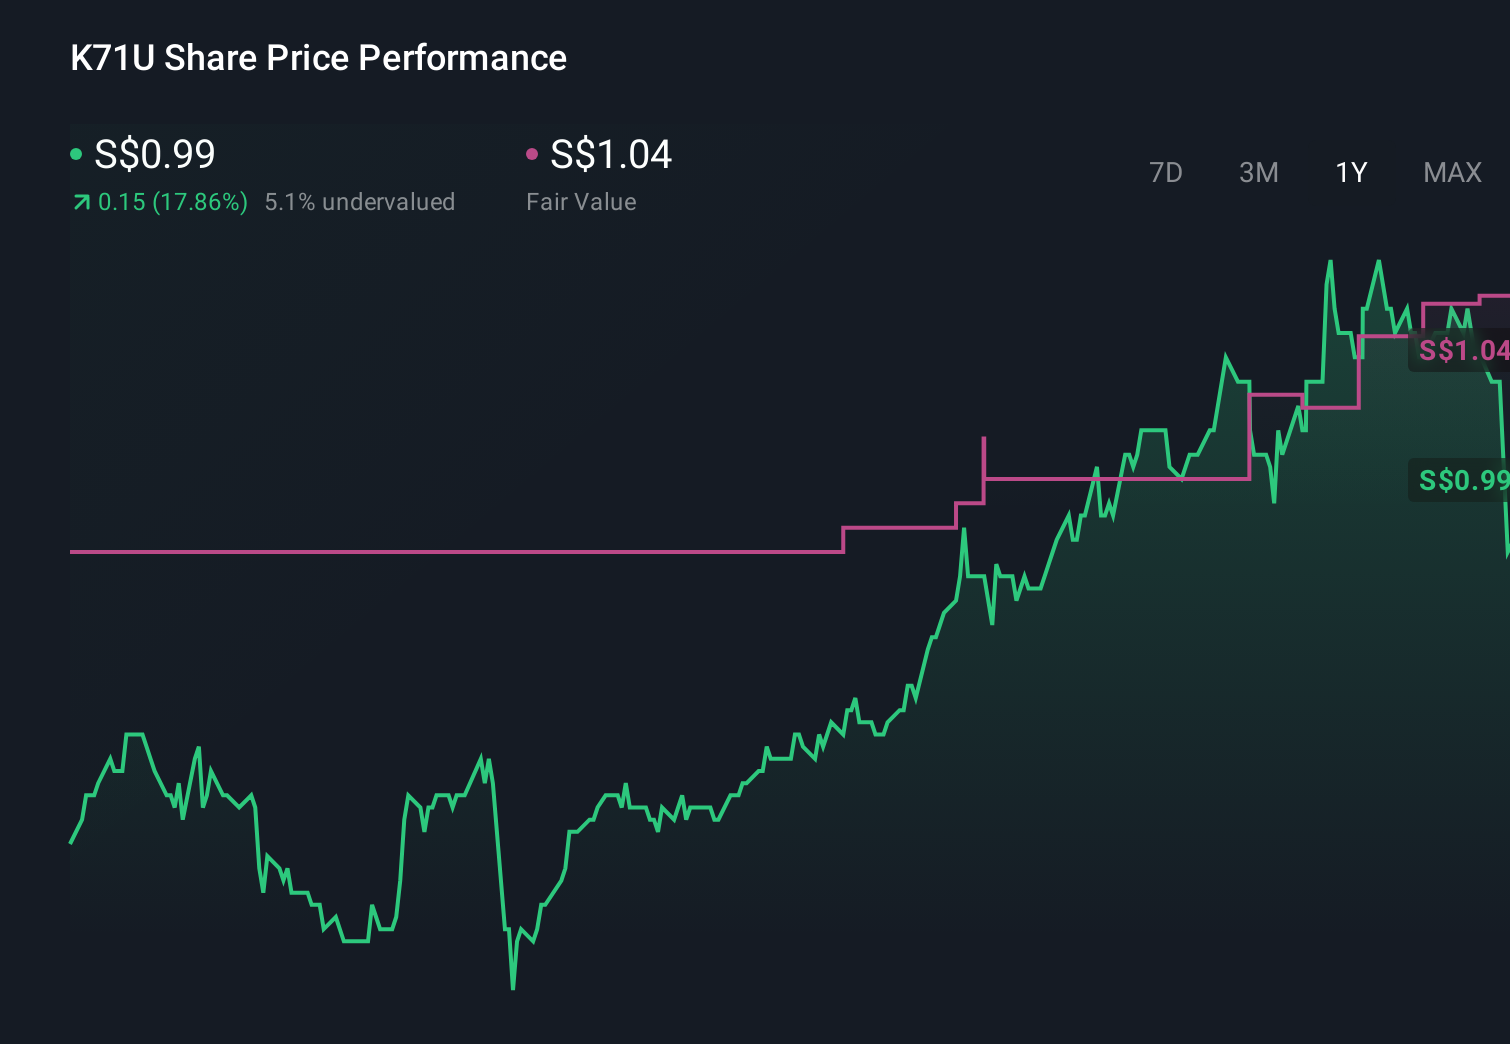The image size is (1510, 1044).
Task: Hide the fair value series via its legend
Action: point(534,153)
